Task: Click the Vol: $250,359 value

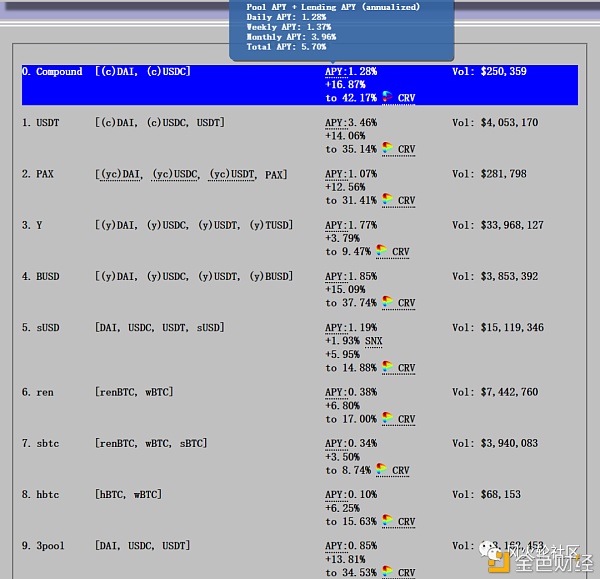Action: click(x=489, y=72)
